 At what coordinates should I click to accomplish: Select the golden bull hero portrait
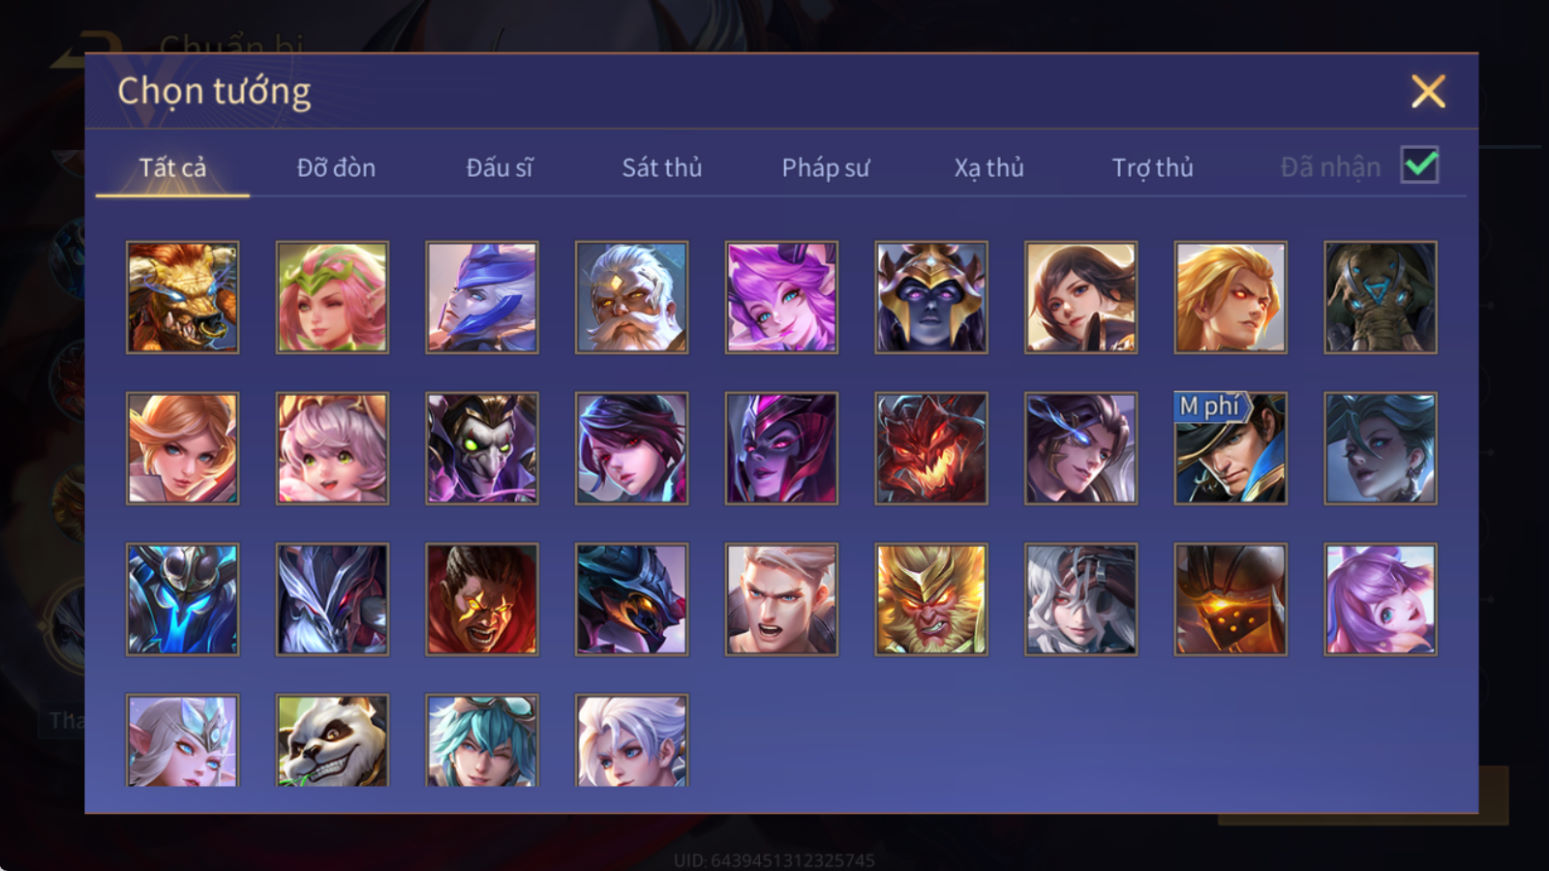(182, 297)
